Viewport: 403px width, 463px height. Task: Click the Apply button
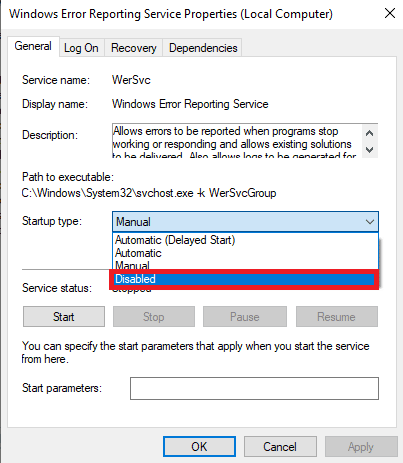click(361, 447)
